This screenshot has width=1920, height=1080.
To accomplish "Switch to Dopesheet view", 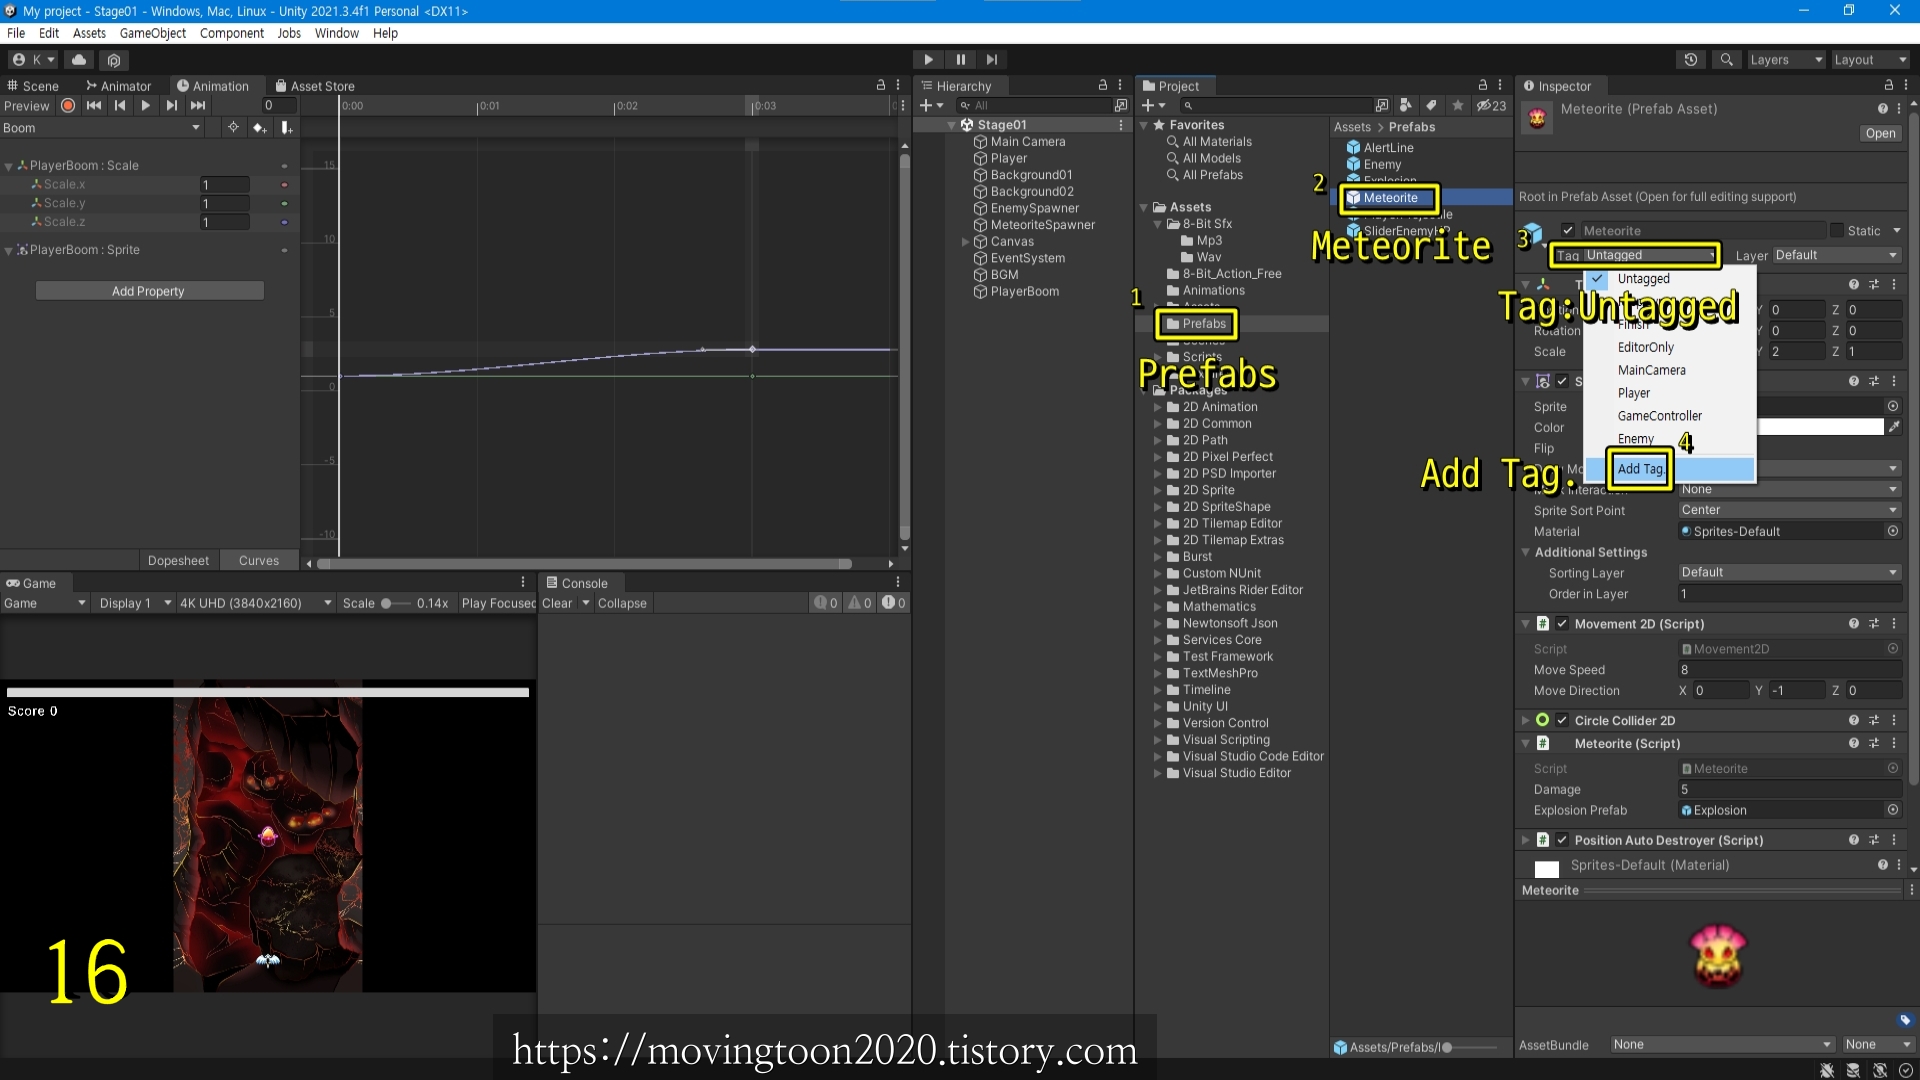I will 179,561.
